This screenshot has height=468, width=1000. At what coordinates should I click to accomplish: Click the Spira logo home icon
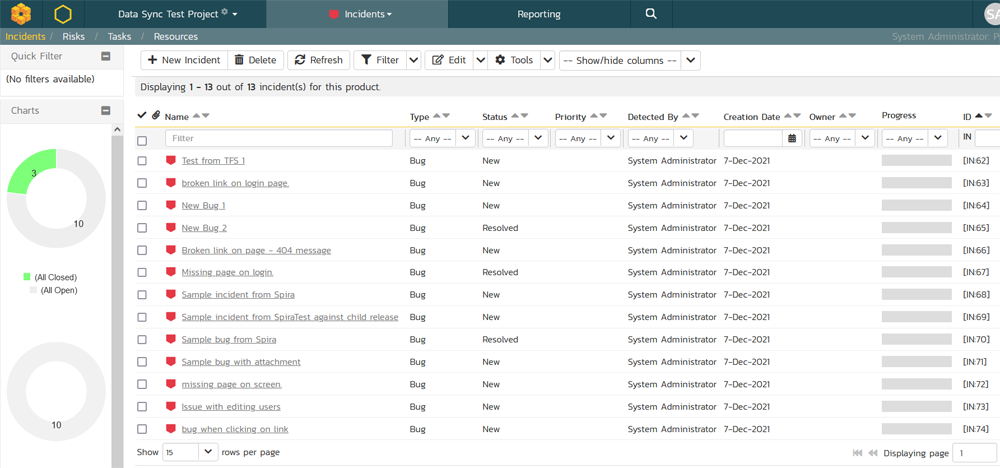tap(21, 14)
